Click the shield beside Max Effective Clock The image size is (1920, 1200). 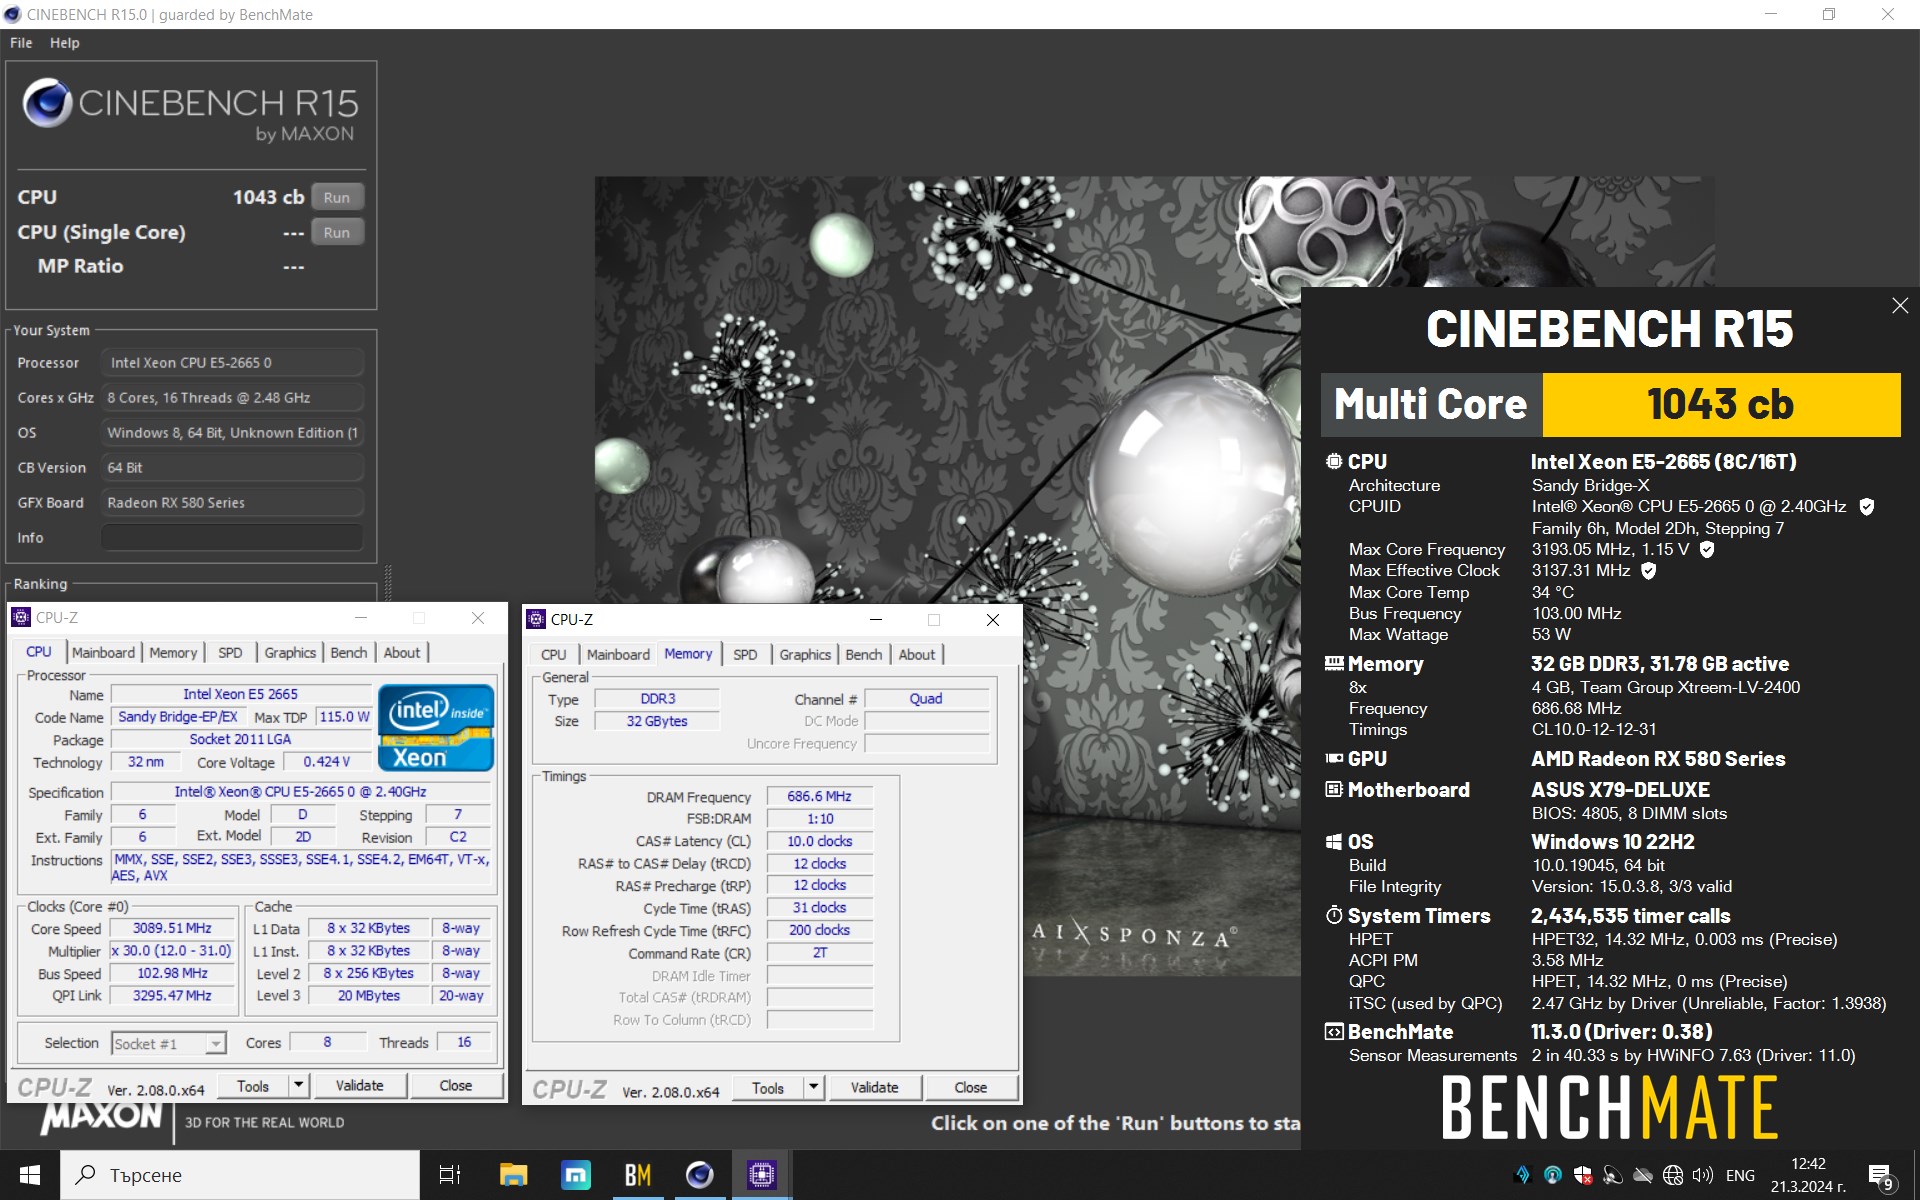coord(1648,570)
